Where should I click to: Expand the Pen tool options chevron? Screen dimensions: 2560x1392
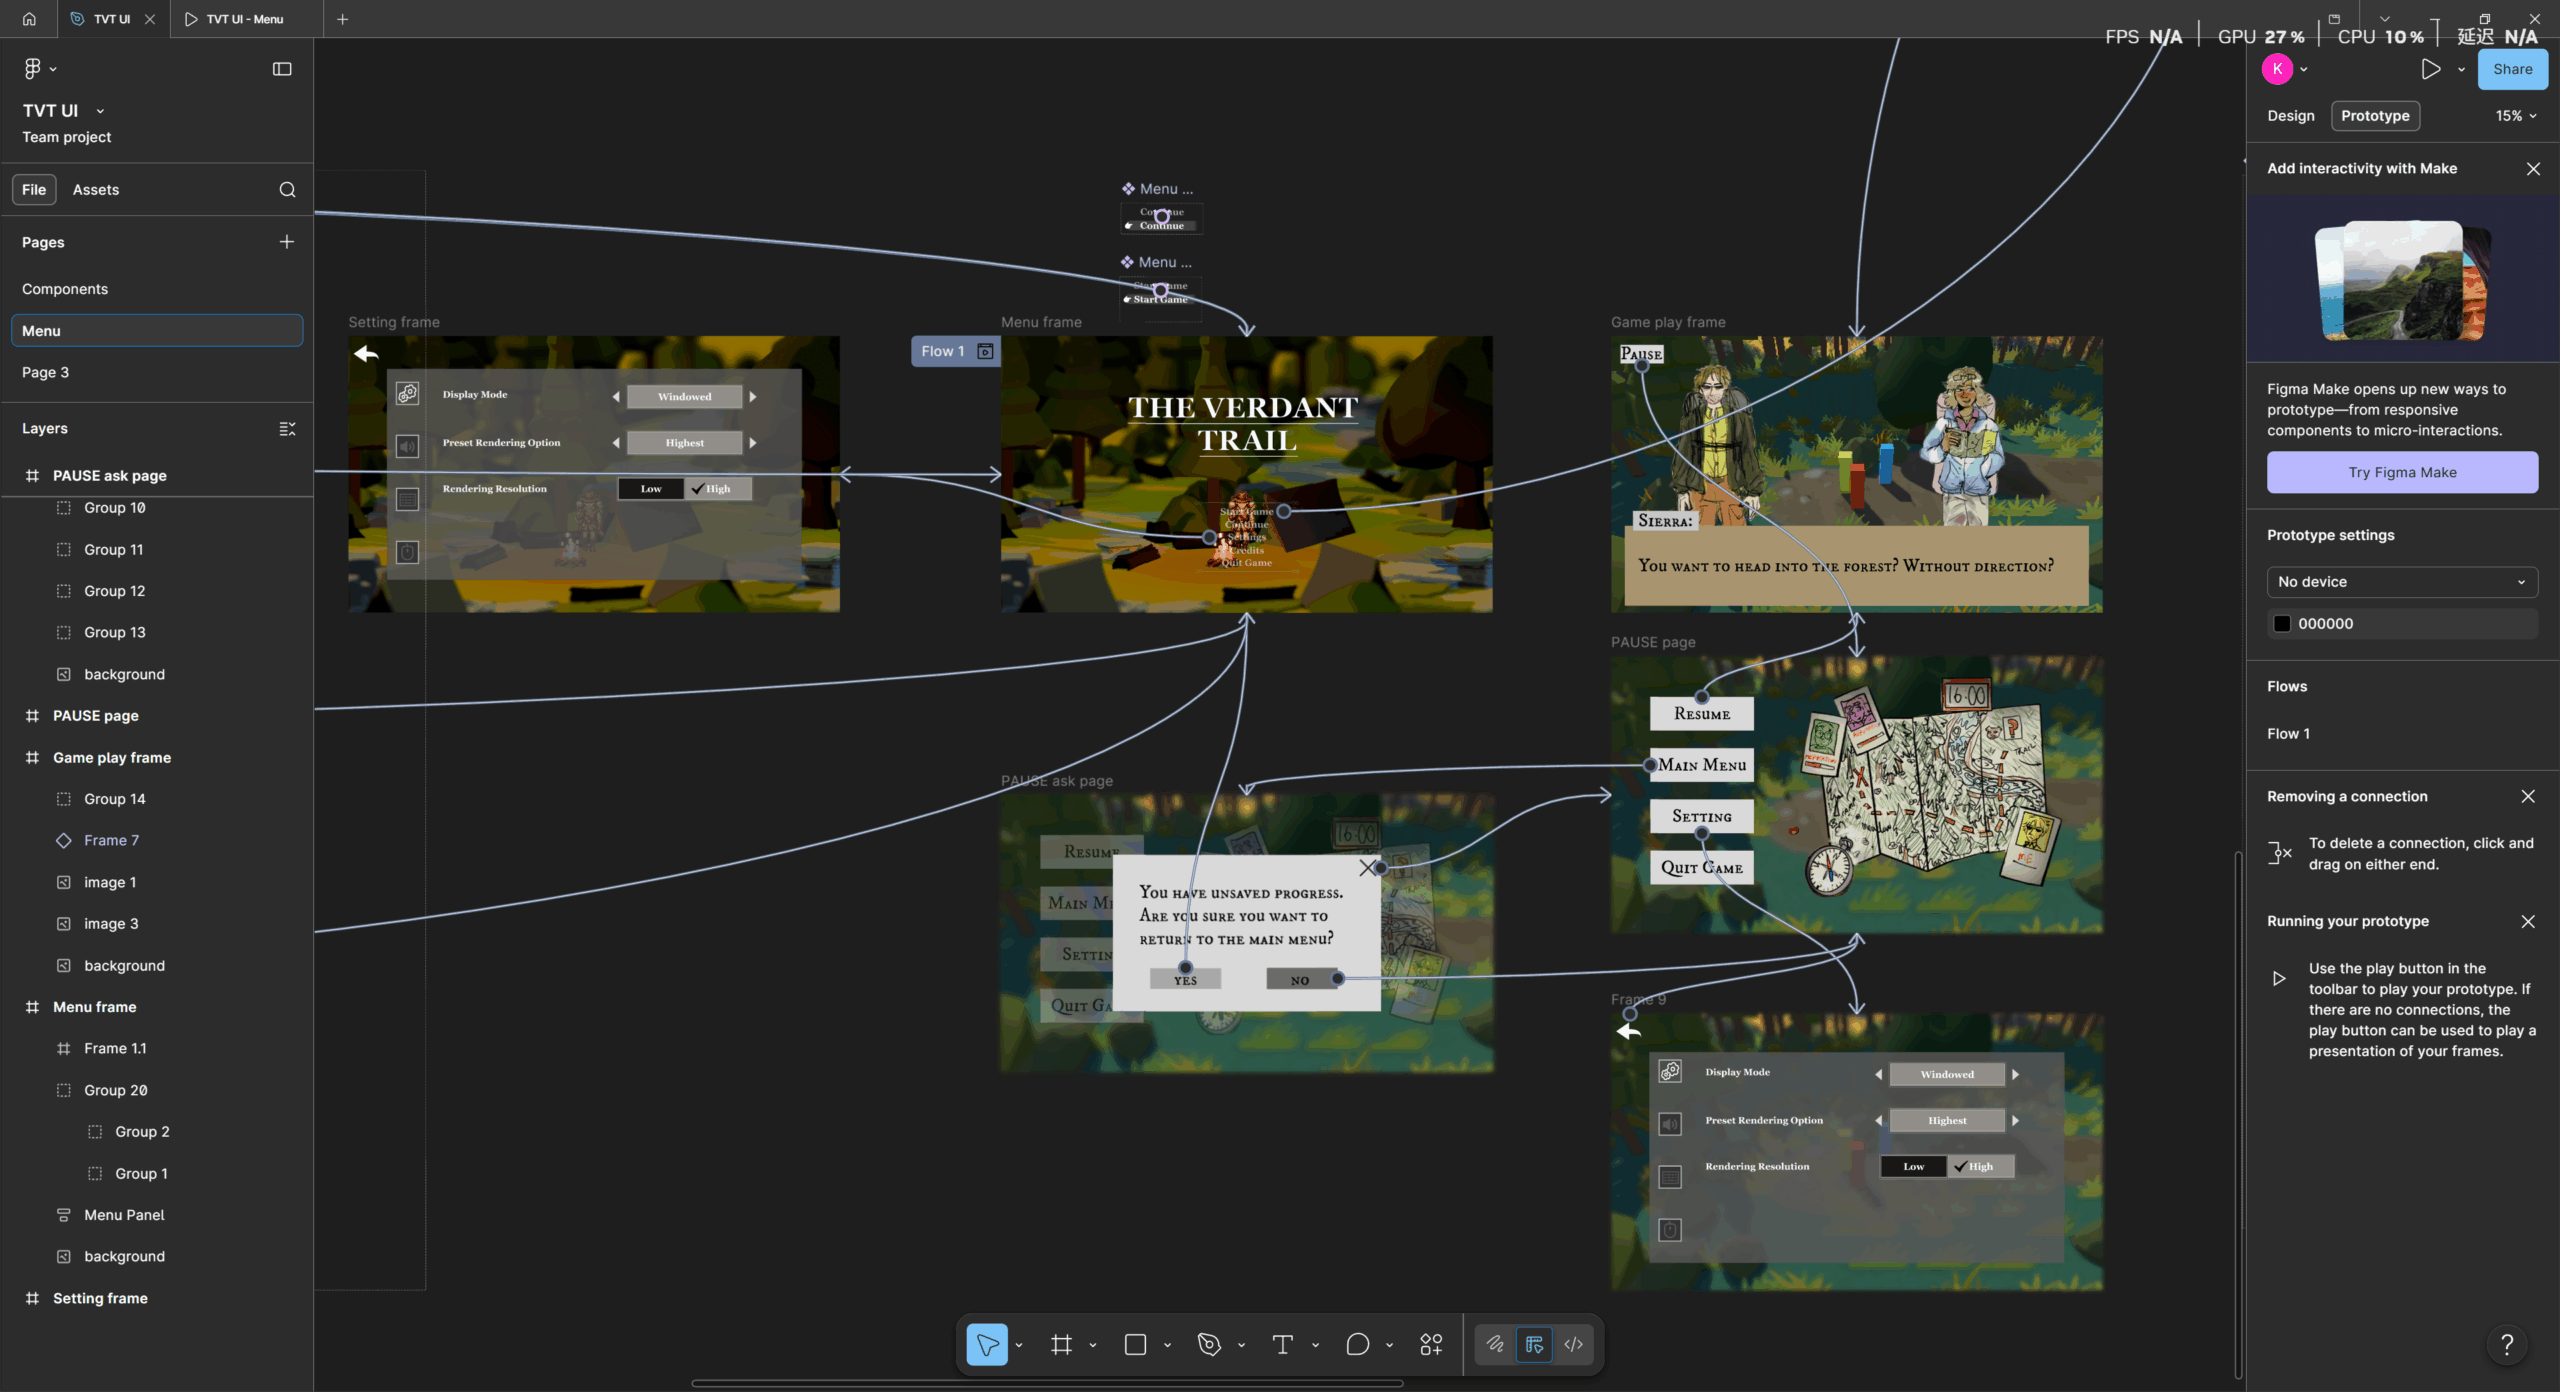click(x=1241, y=1345)
